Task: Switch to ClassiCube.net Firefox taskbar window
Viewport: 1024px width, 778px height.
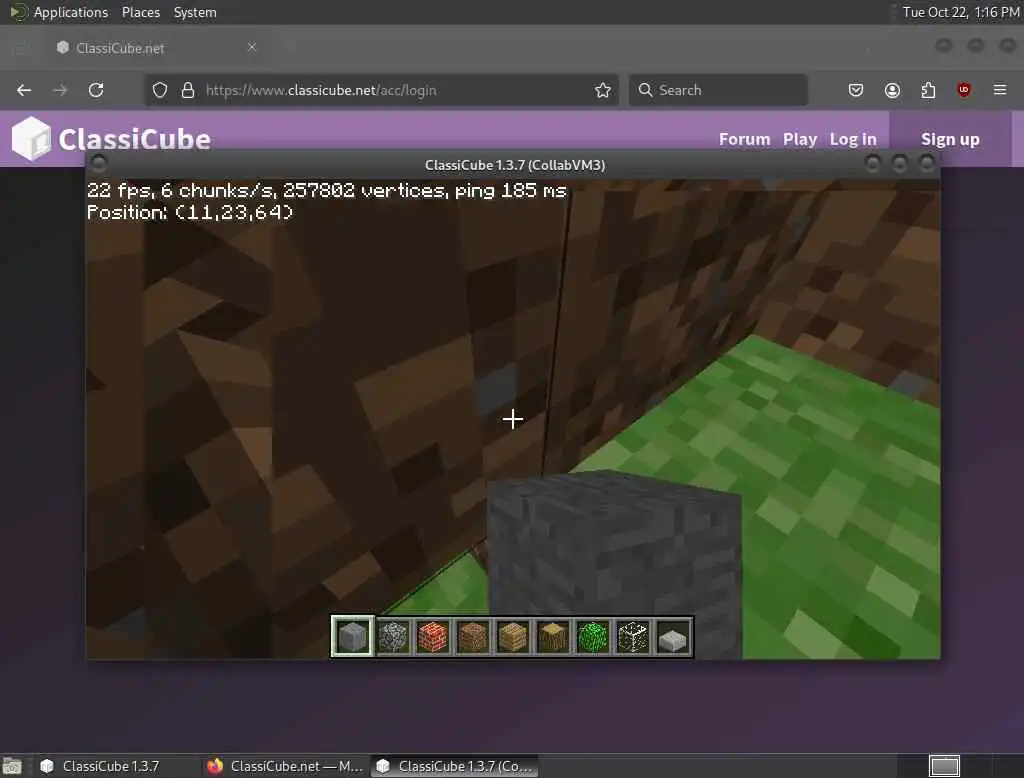Action: pyautogui.click(x=285, y=766)
